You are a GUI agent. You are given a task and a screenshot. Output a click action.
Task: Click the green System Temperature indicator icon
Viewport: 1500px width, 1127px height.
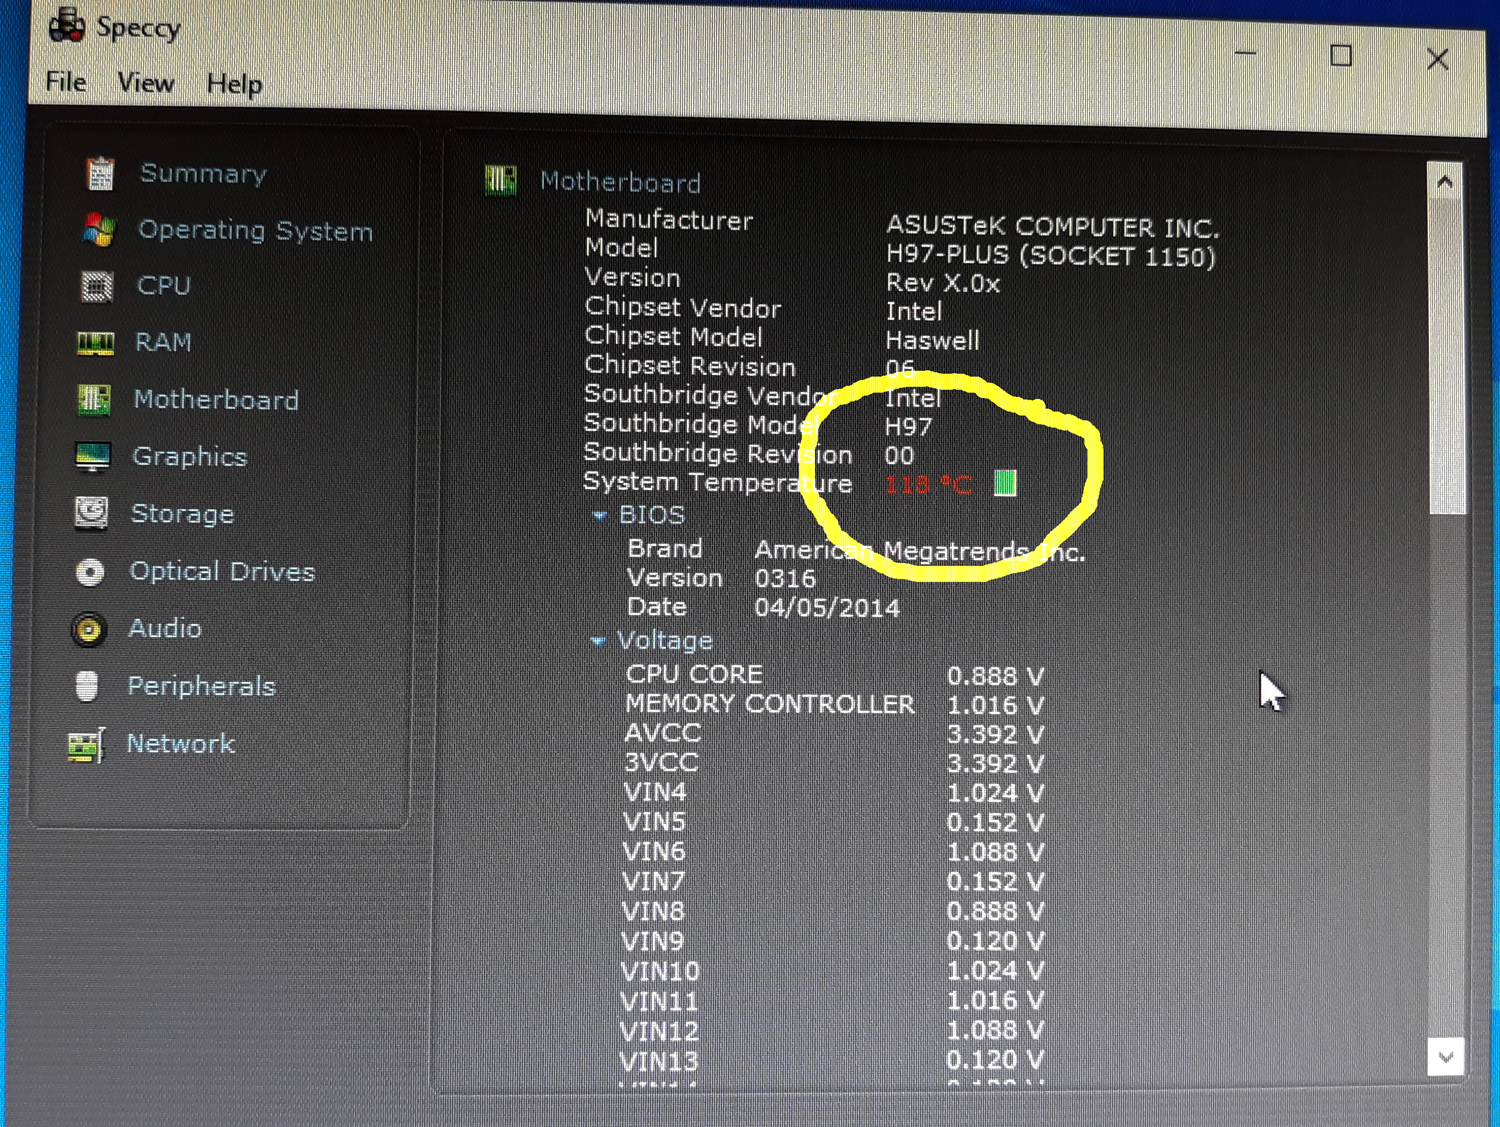point(1005,483)
